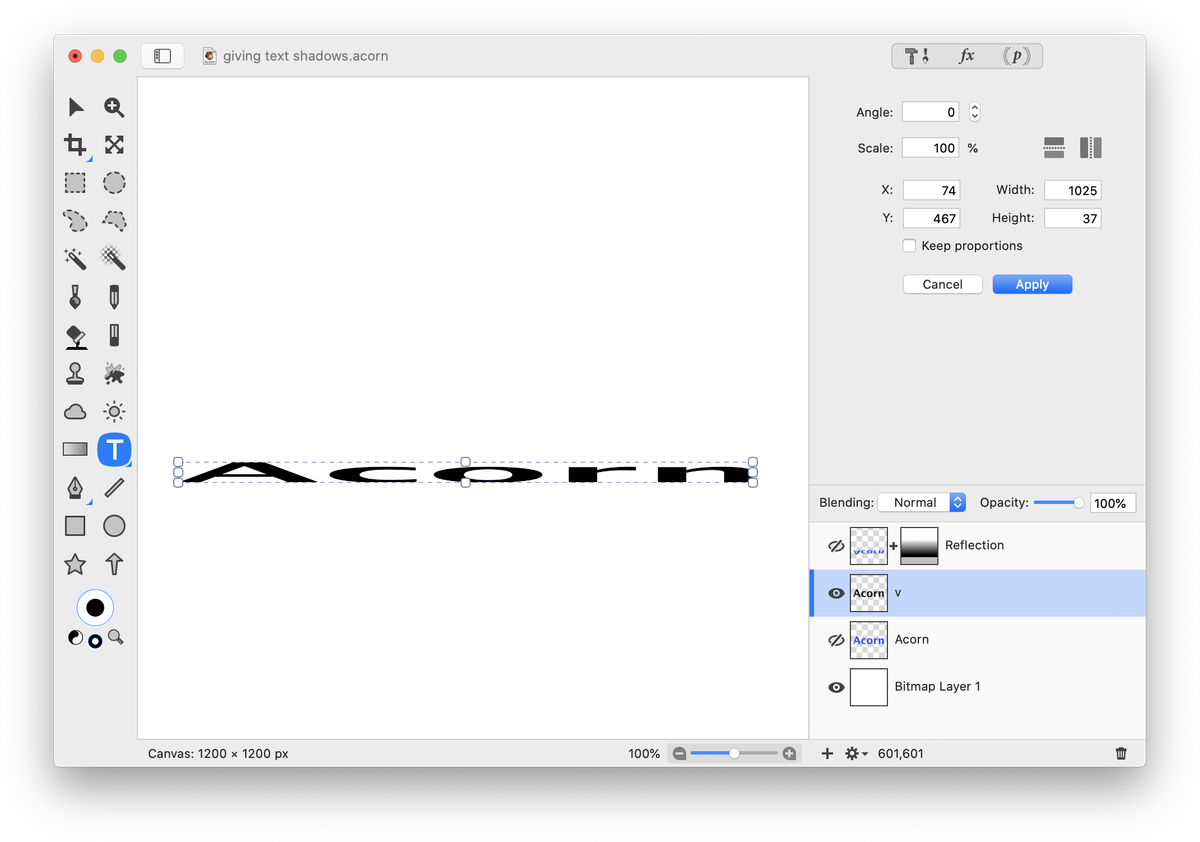This screenshot has width=1200, height=842.
Task: Select the Crop tool
Action: click(x=76, y=145)
